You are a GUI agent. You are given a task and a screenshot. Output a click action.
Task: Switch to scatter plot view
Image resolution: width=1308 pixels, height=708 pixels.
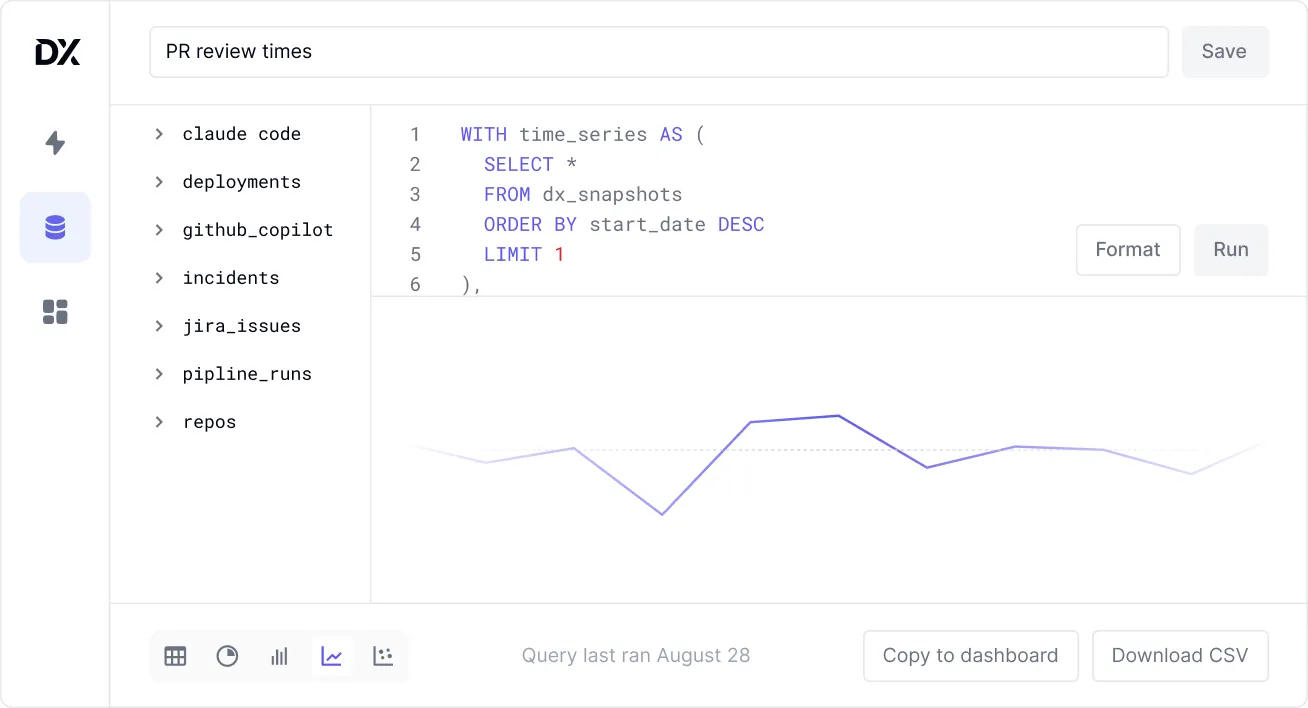383,656
